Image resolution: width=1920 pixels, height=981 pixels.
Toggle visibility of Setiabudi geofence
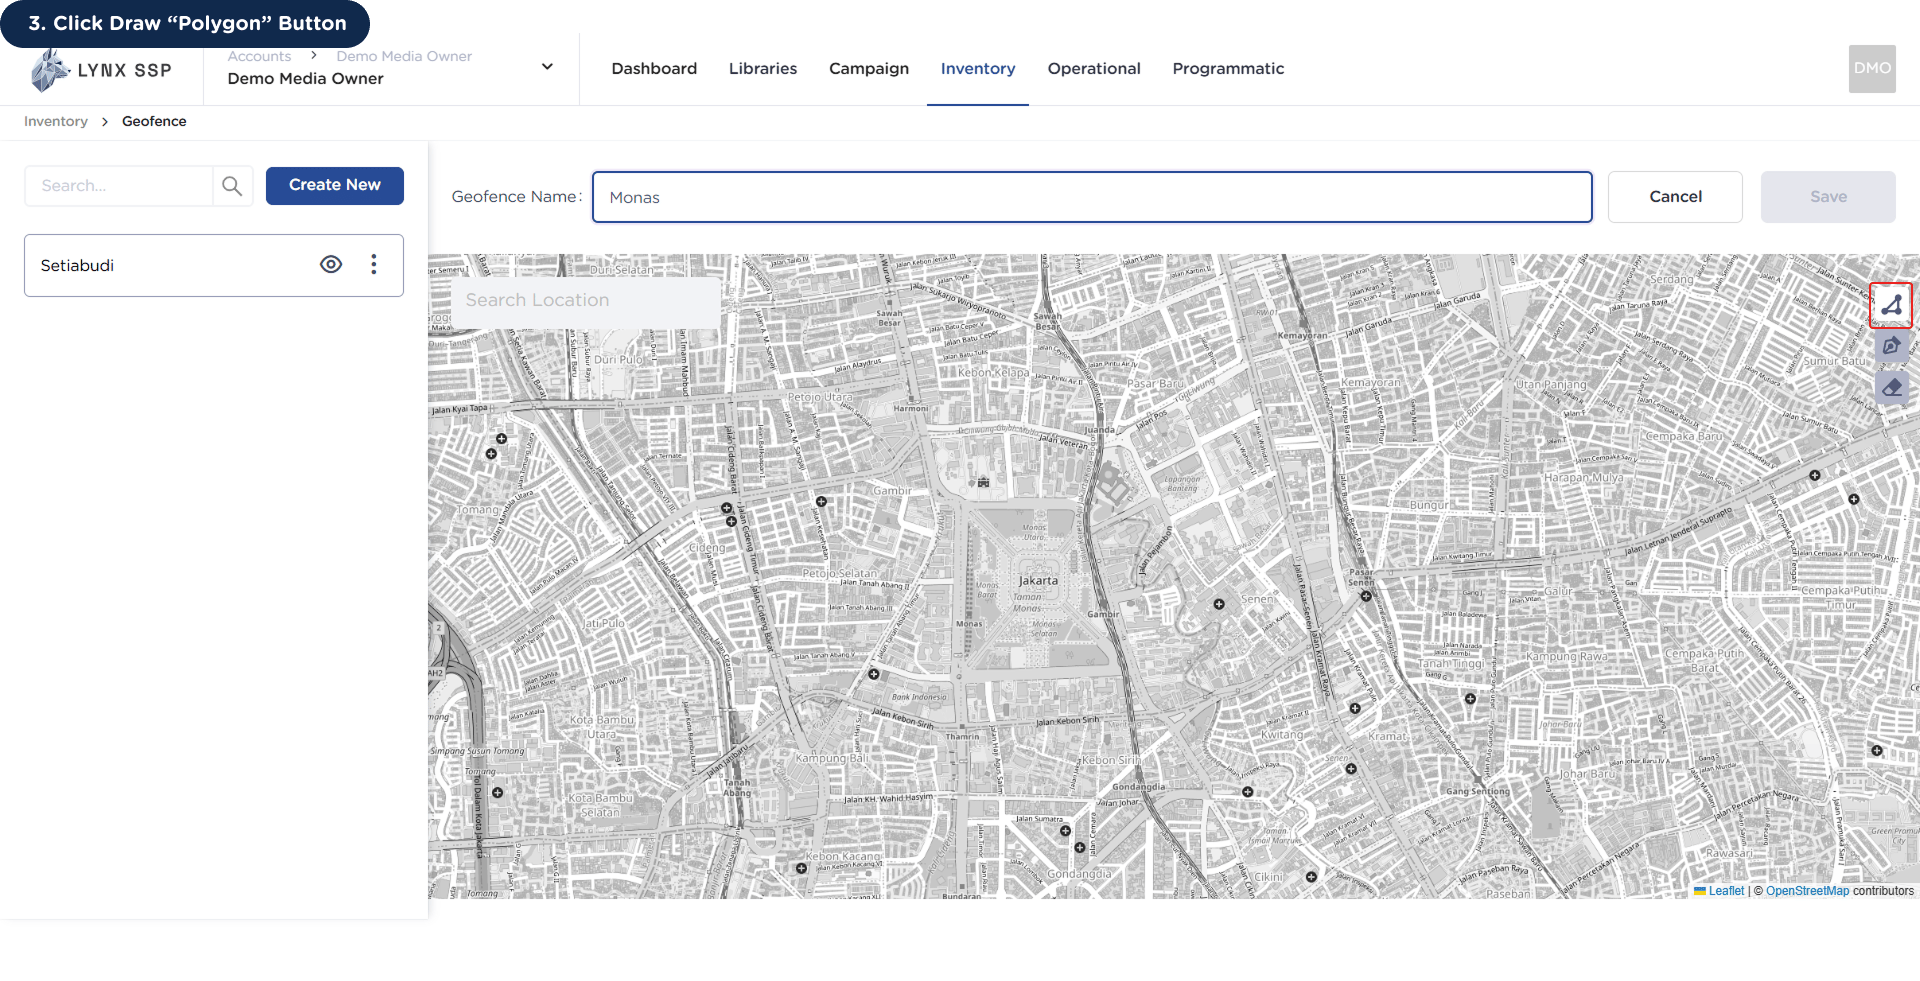[x=331, y=264]
